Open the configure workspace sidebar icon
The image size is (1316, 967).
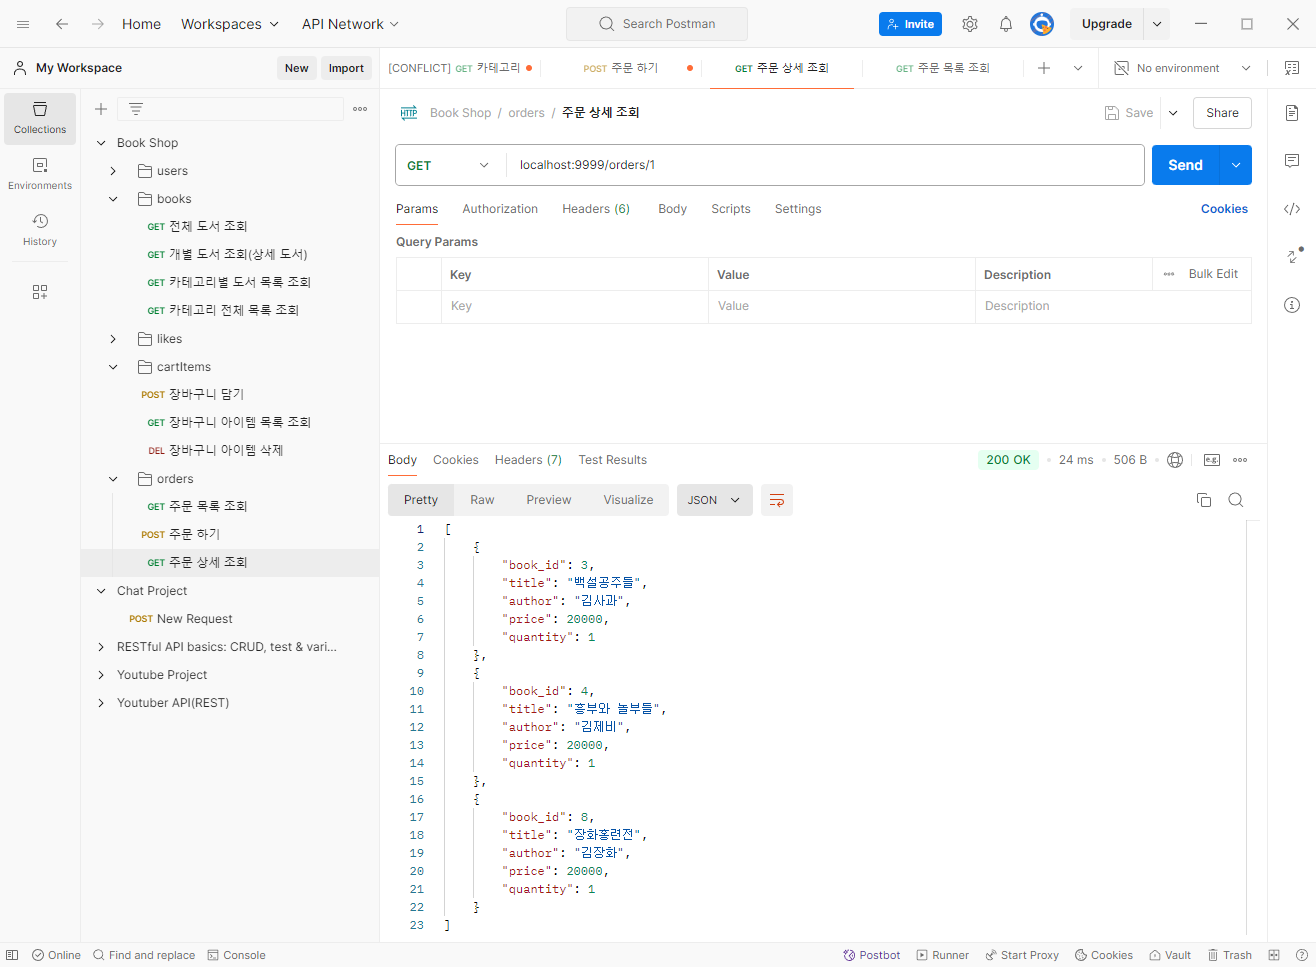pyautogui.click(x=40, y=292)
